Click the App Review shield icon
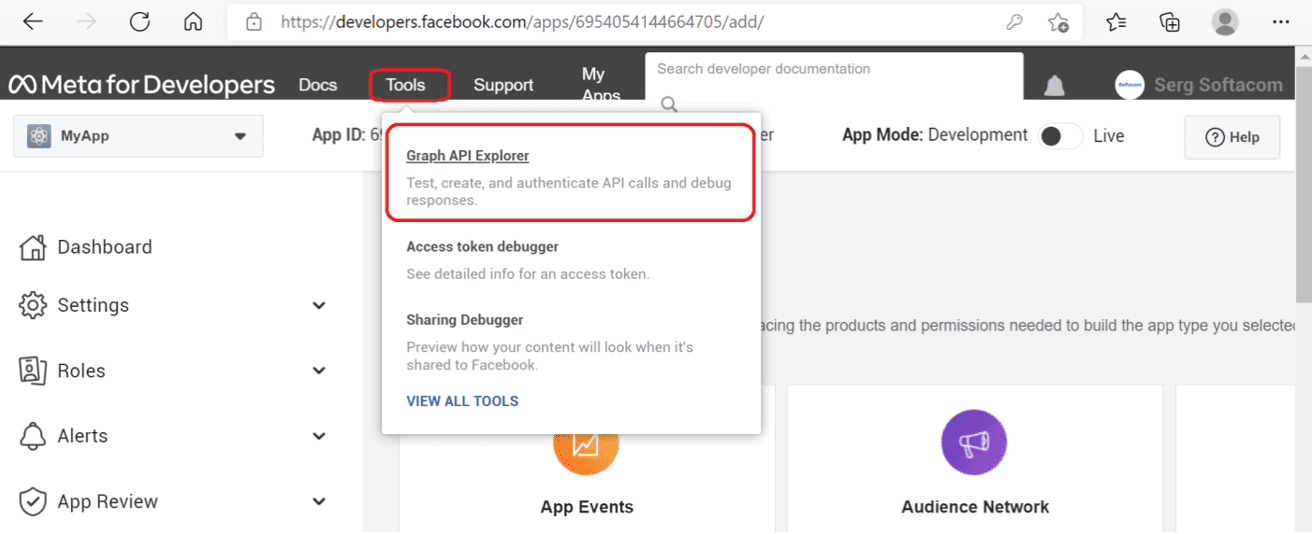The image size is (1315, 534). point(33,502)
